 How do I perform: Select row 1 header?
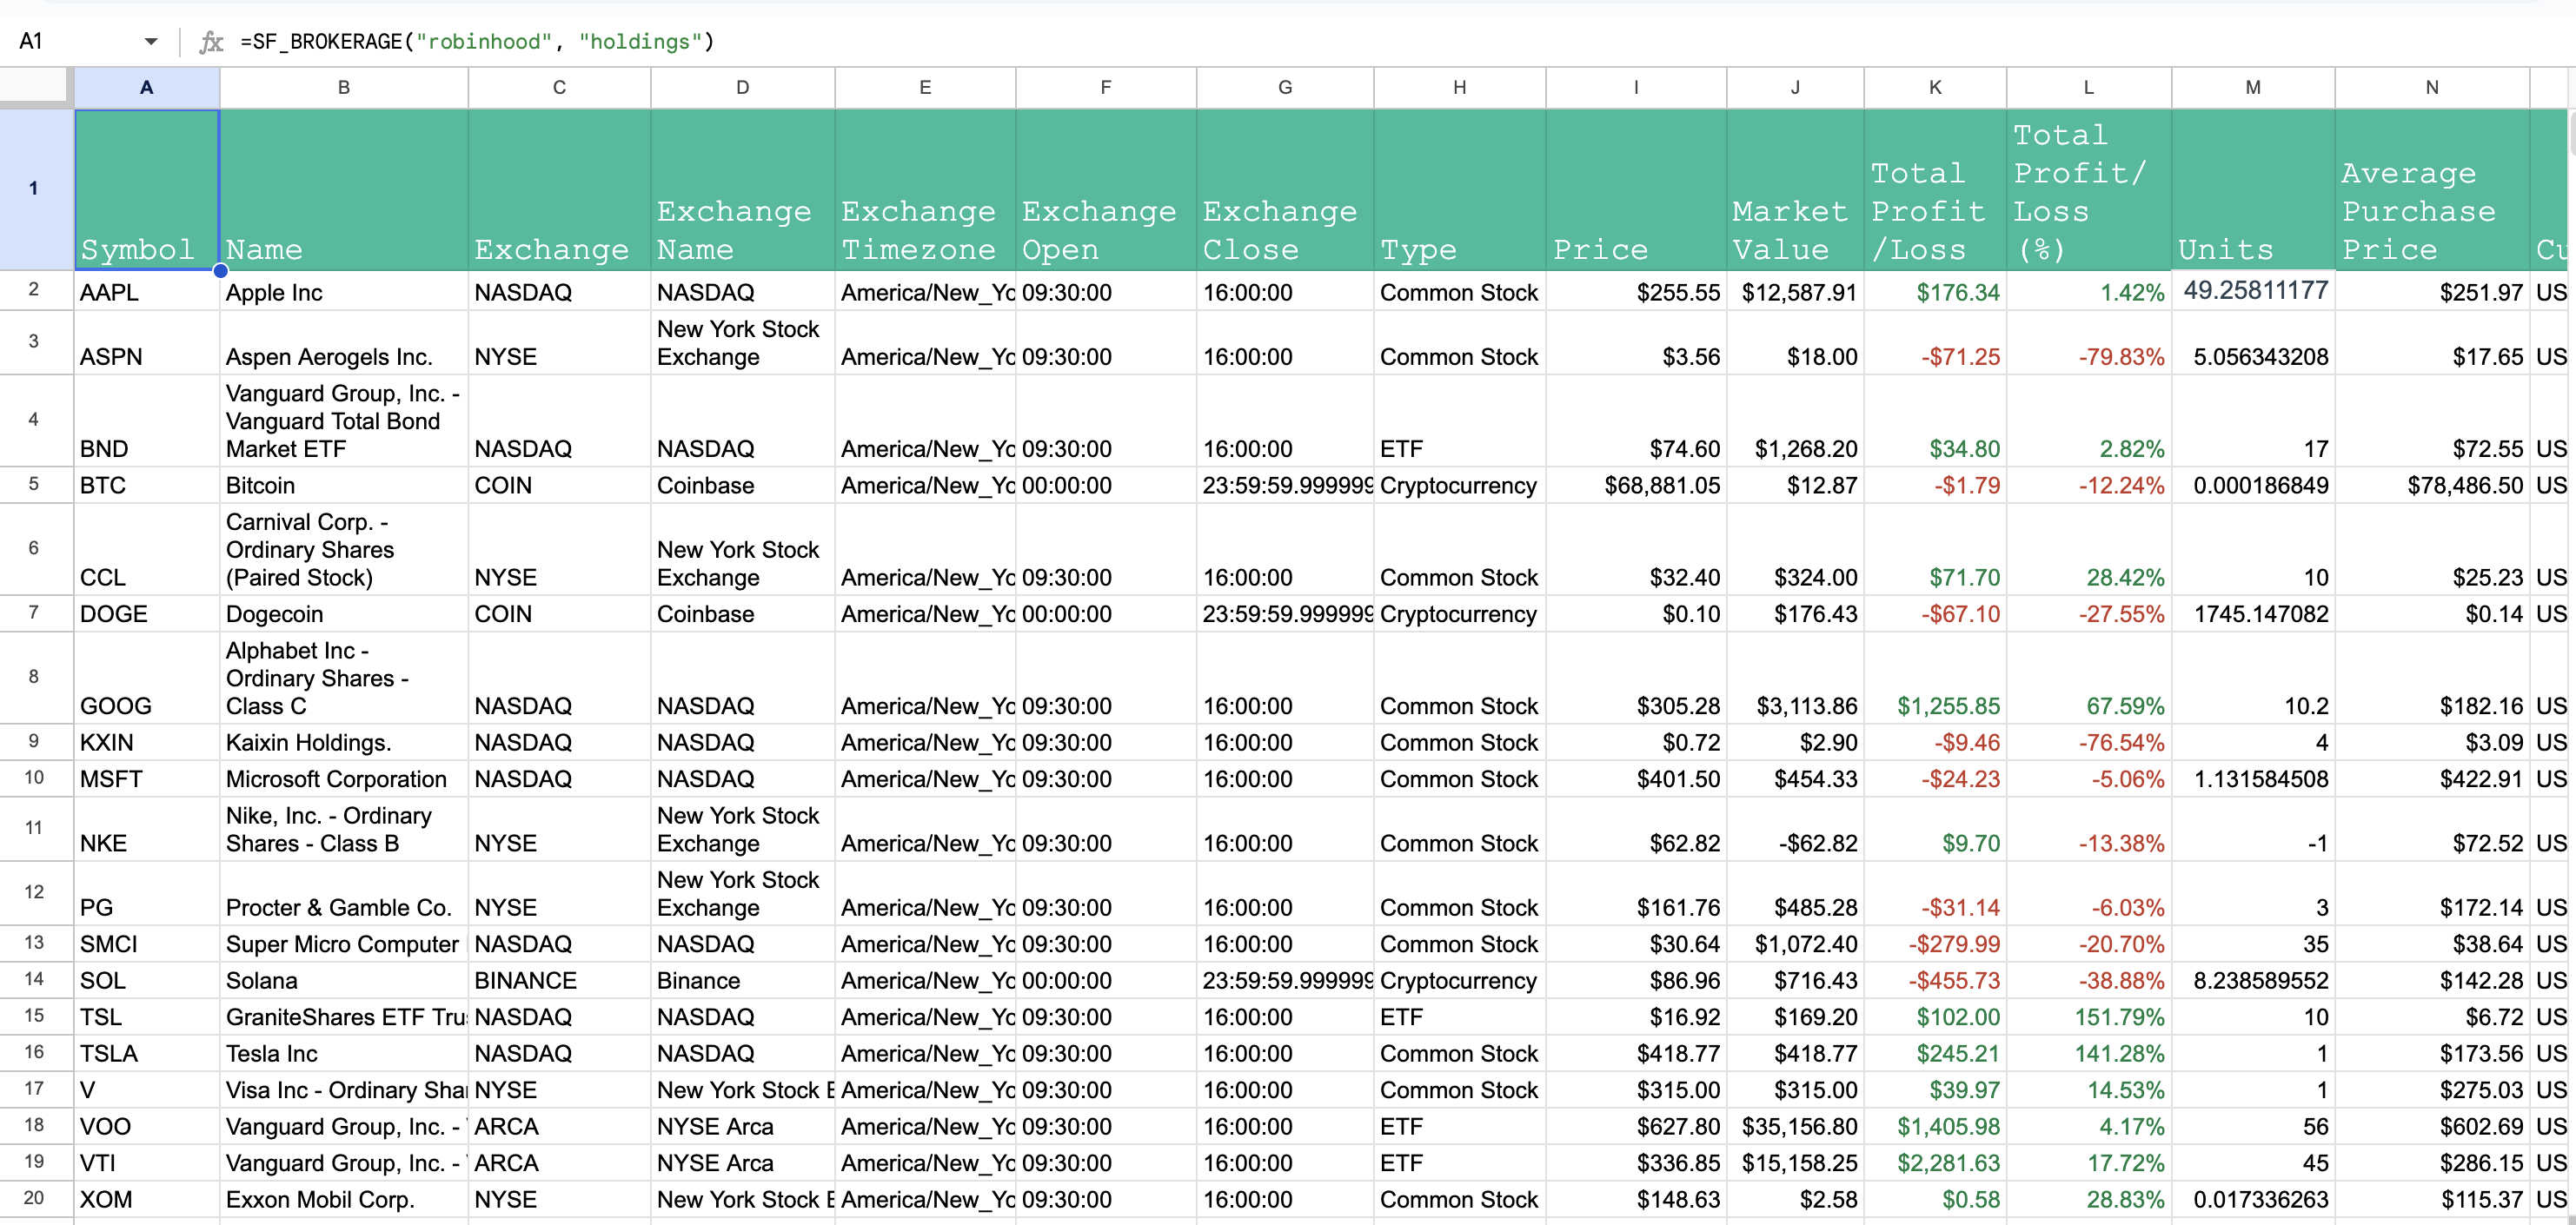coord(36,189)
